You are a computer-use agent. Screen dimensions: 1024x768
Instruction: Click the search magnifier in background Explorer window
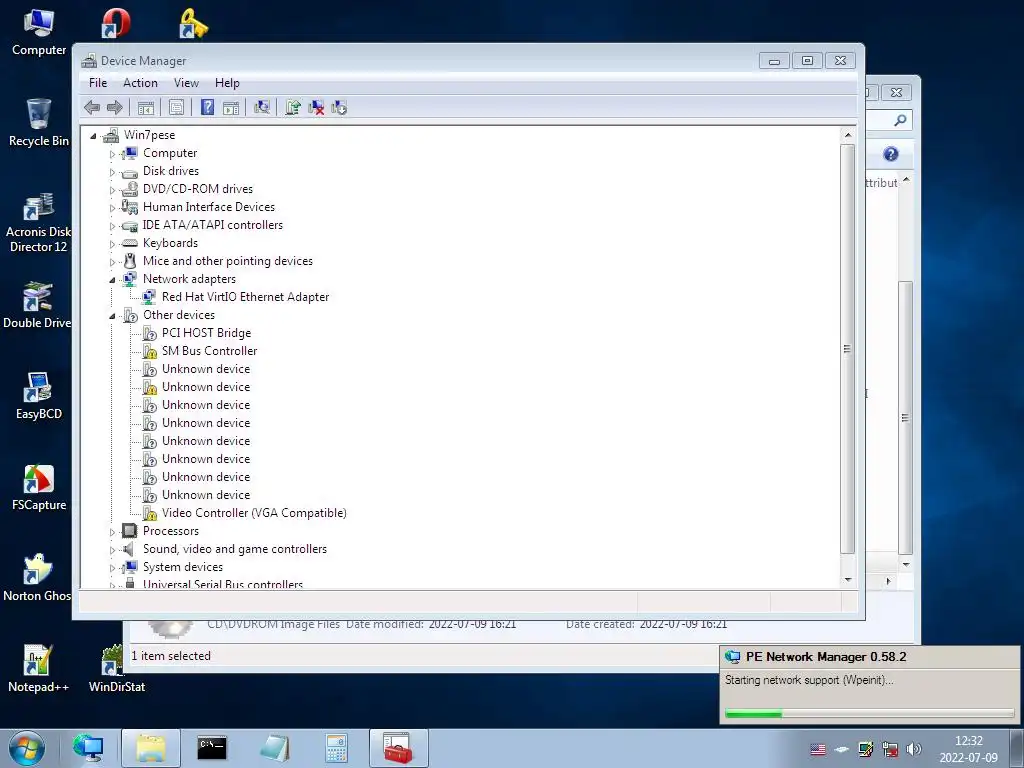coord(900,120)
